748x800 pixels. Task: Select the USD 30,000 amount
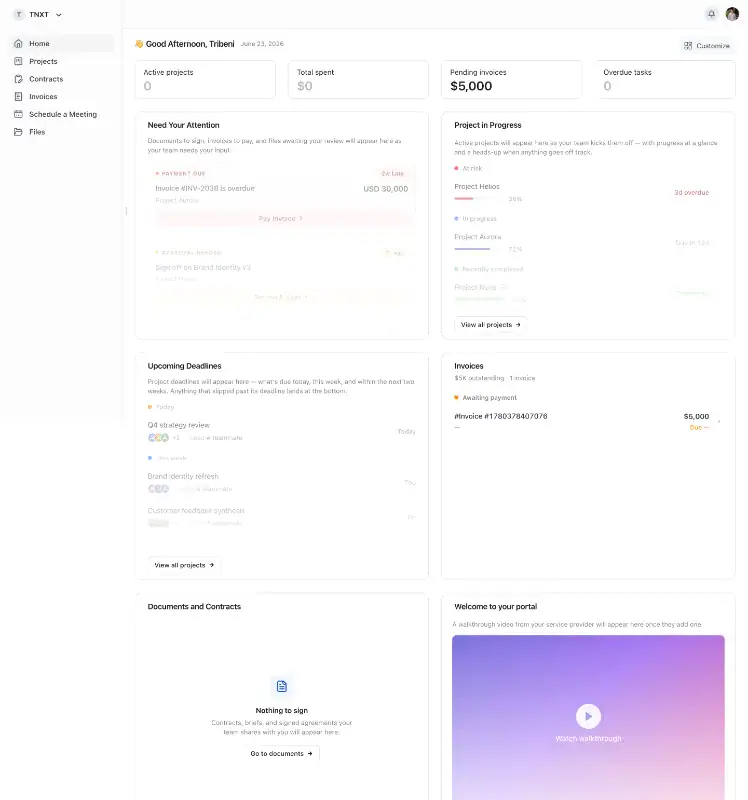pyautogui.click(x=386, y=189)
